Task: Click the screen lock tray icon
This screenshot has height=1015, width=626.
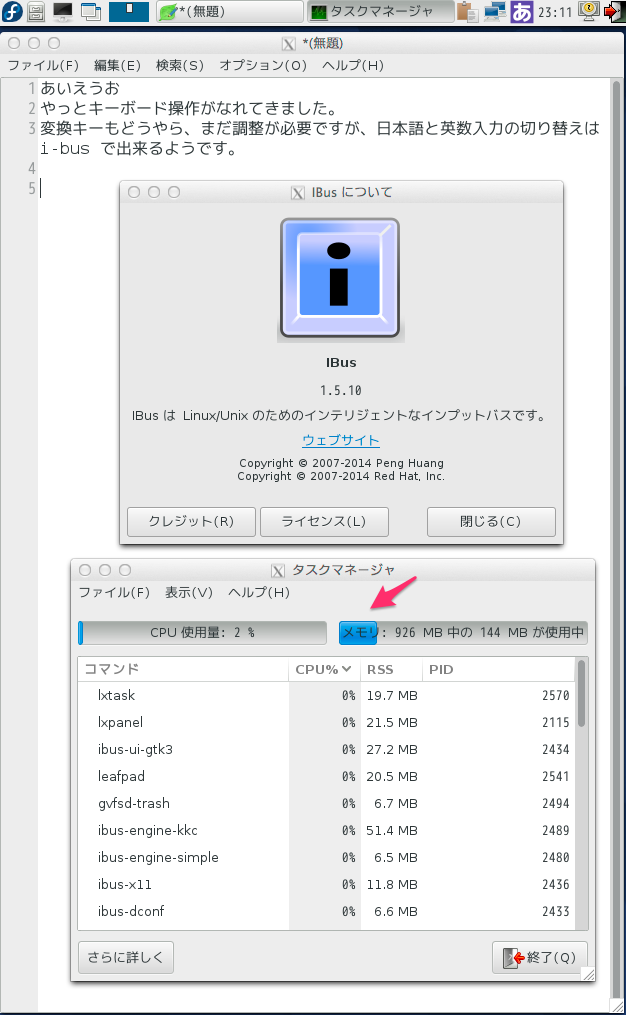Action: pos(588,11)
